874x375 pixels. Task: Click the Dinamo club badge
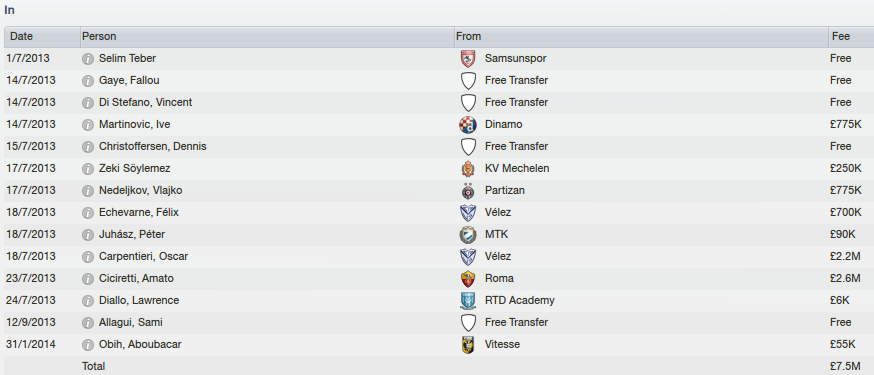468,125
